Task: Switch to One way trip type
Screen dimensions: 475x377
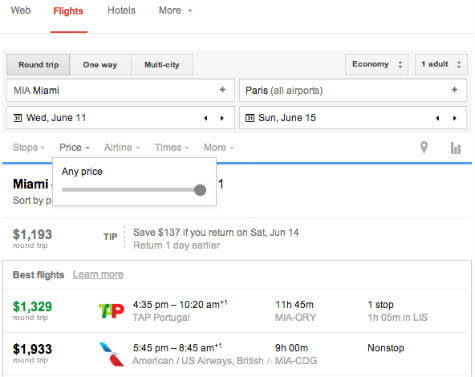Action: 100,65
